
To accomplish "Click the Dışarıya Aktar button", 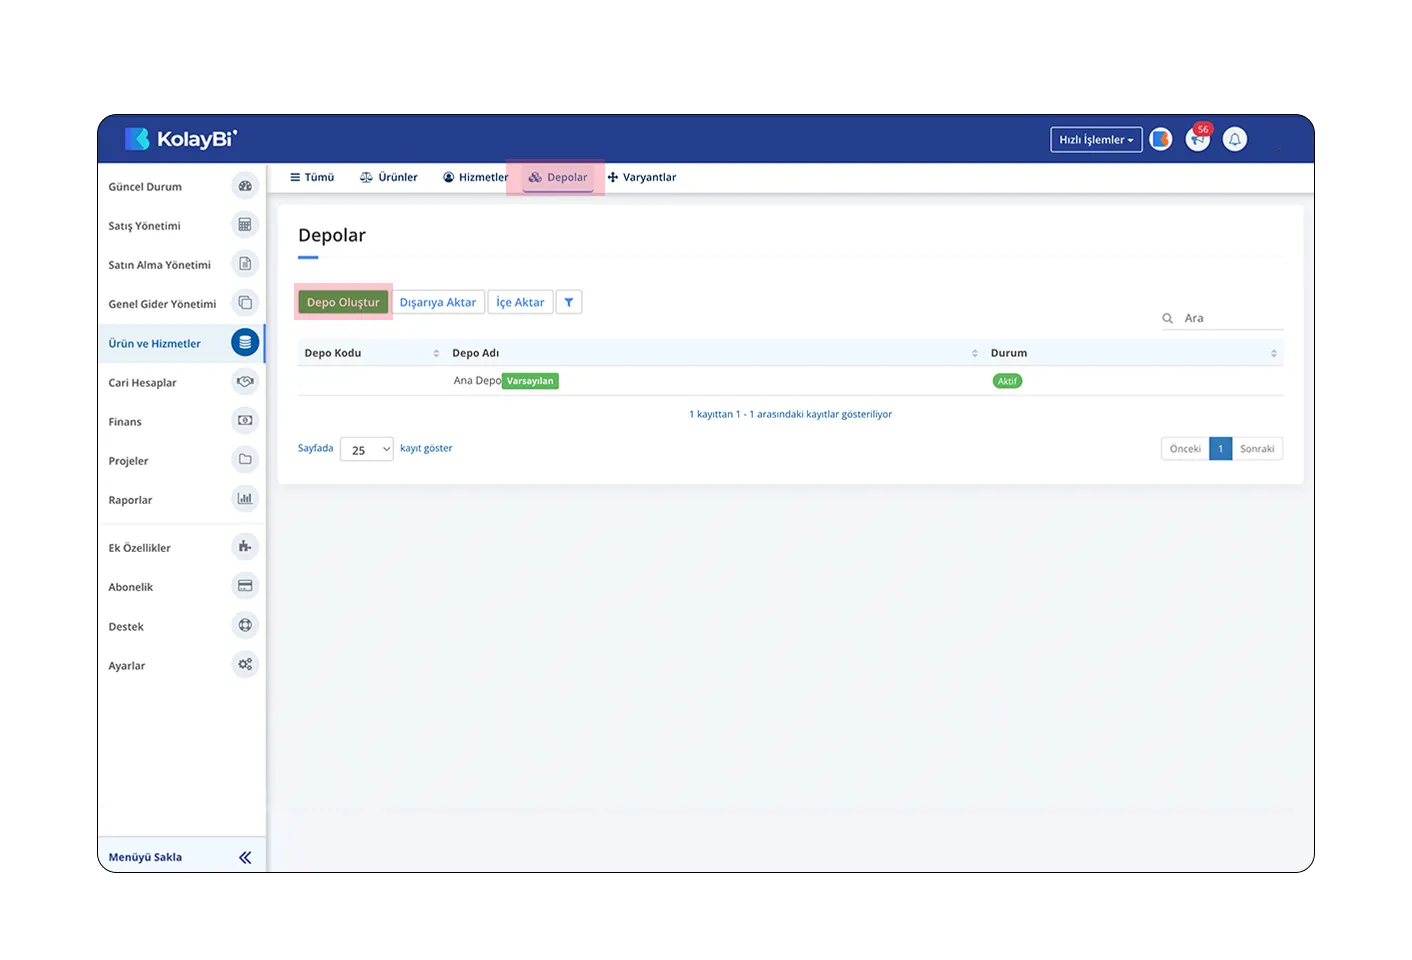I will (438, 302).
